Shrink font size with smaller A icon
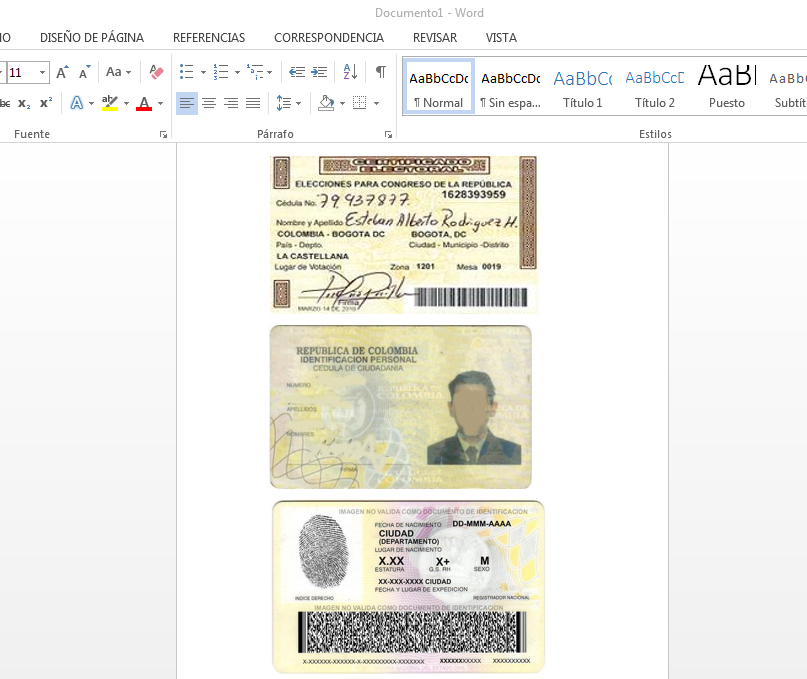 click(x=84, y=72)
